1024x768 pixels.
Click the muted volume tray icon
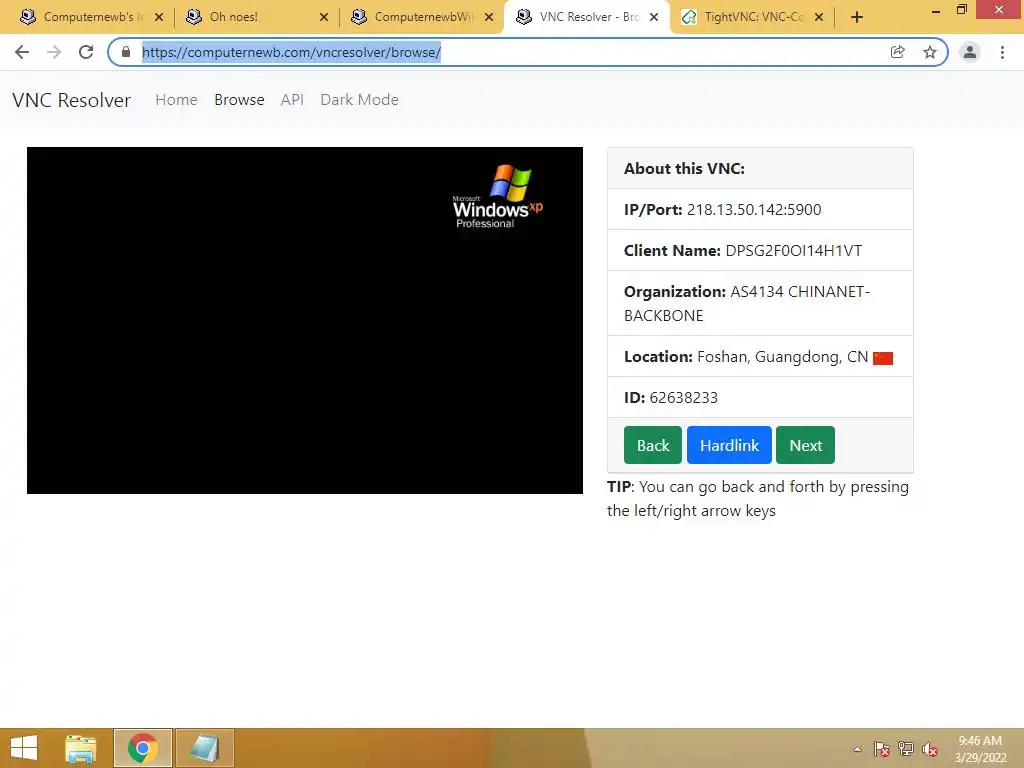930,749
